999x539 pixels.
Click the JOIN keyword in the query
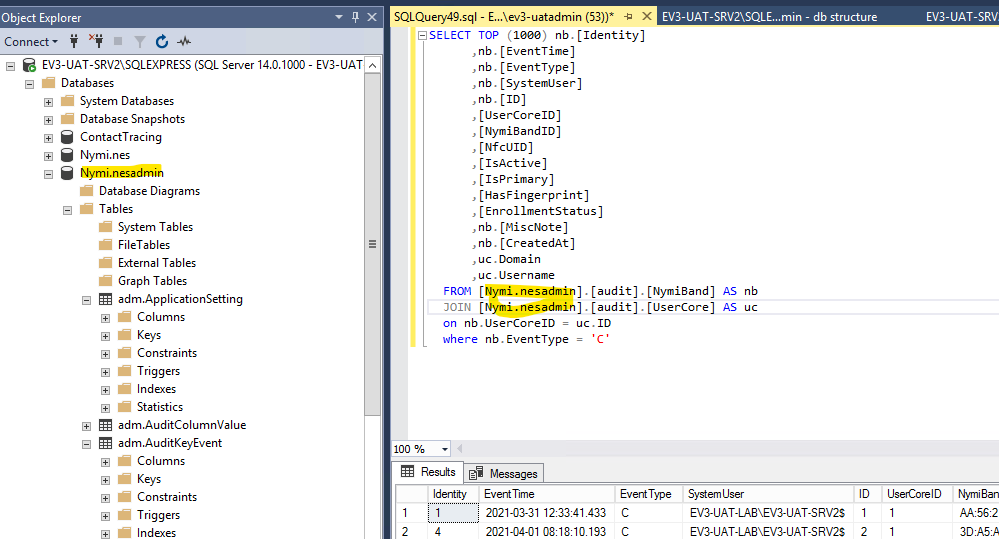pyautogui.click(x=457, y=307)
